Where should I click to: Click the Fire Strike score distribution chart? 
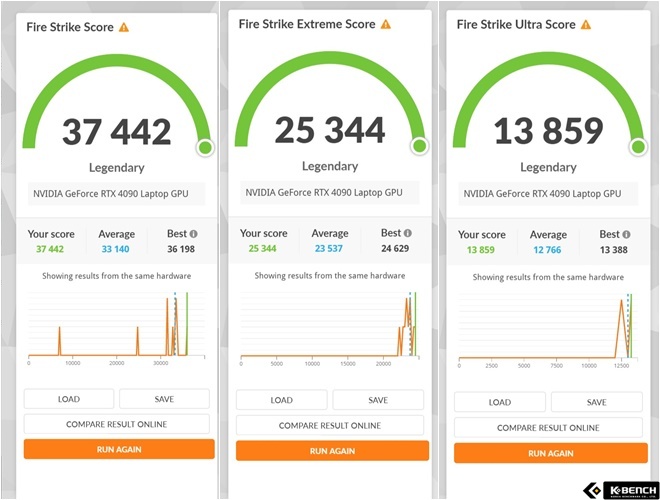(x=117, y=329)
